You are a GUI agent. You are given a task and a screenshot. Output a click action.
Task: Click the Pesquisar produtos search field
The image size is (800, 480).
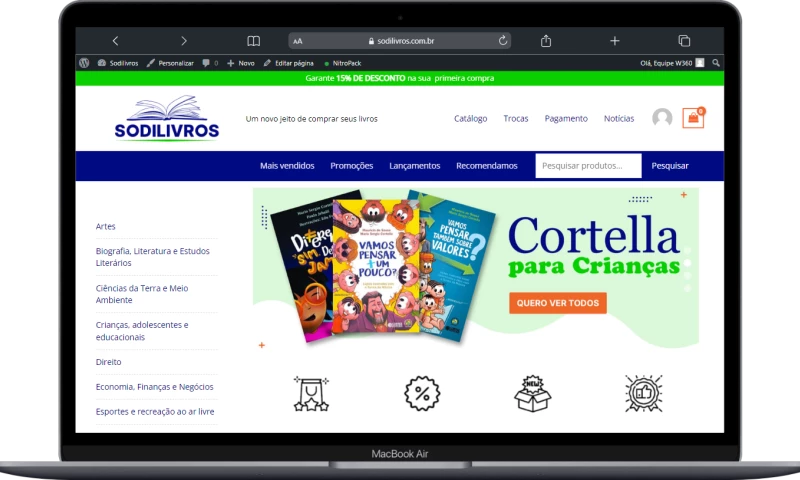tap(588, 166)
